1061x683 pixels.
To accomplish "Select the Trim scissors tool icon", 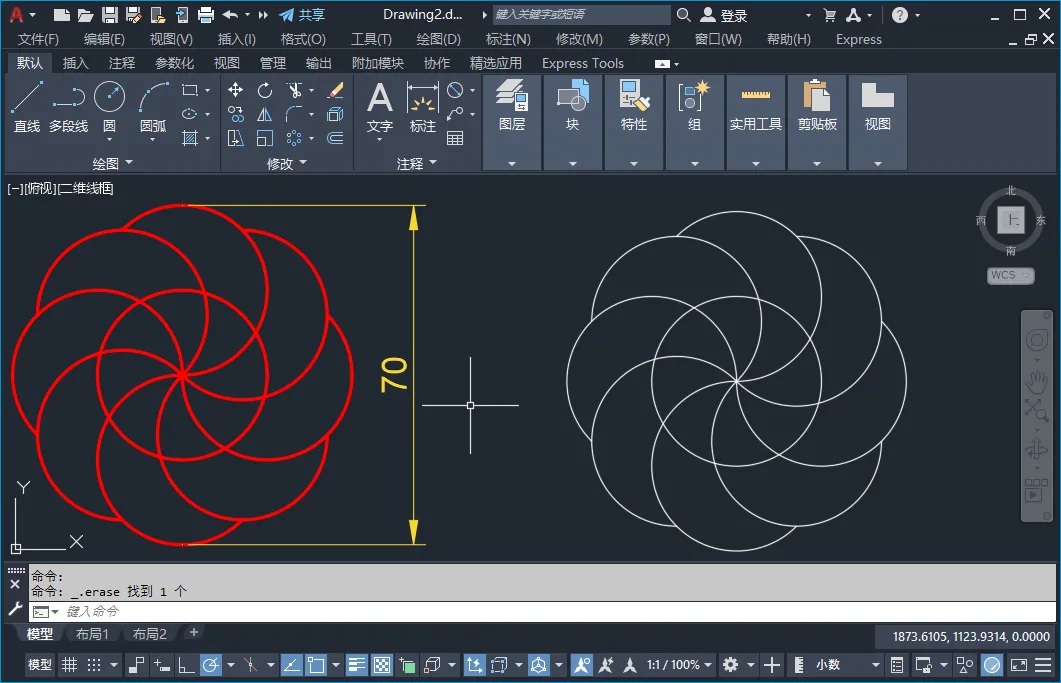I will pos(294,90).
